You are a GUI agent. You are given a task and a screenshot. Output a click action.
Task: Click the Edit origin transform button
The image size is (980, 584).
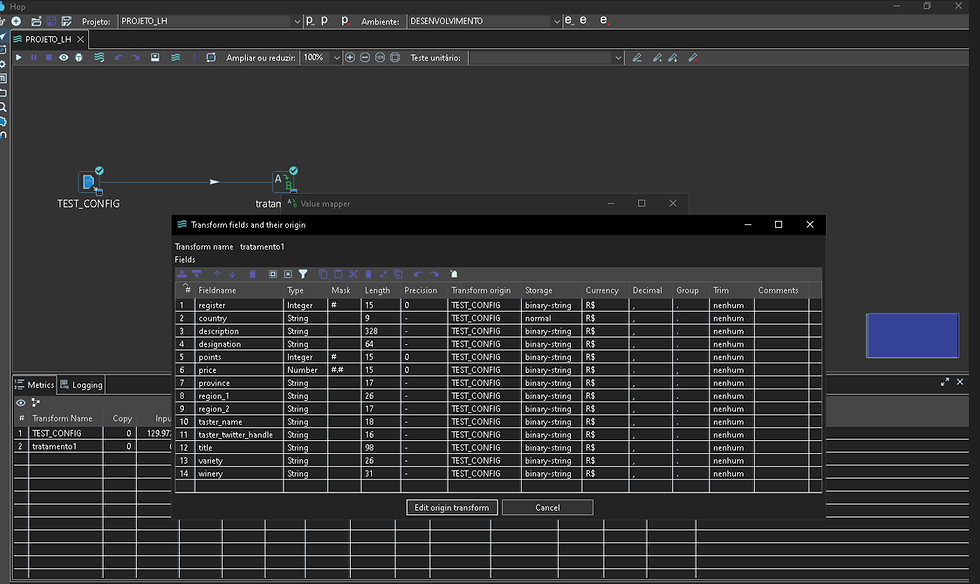pos(453,508)
